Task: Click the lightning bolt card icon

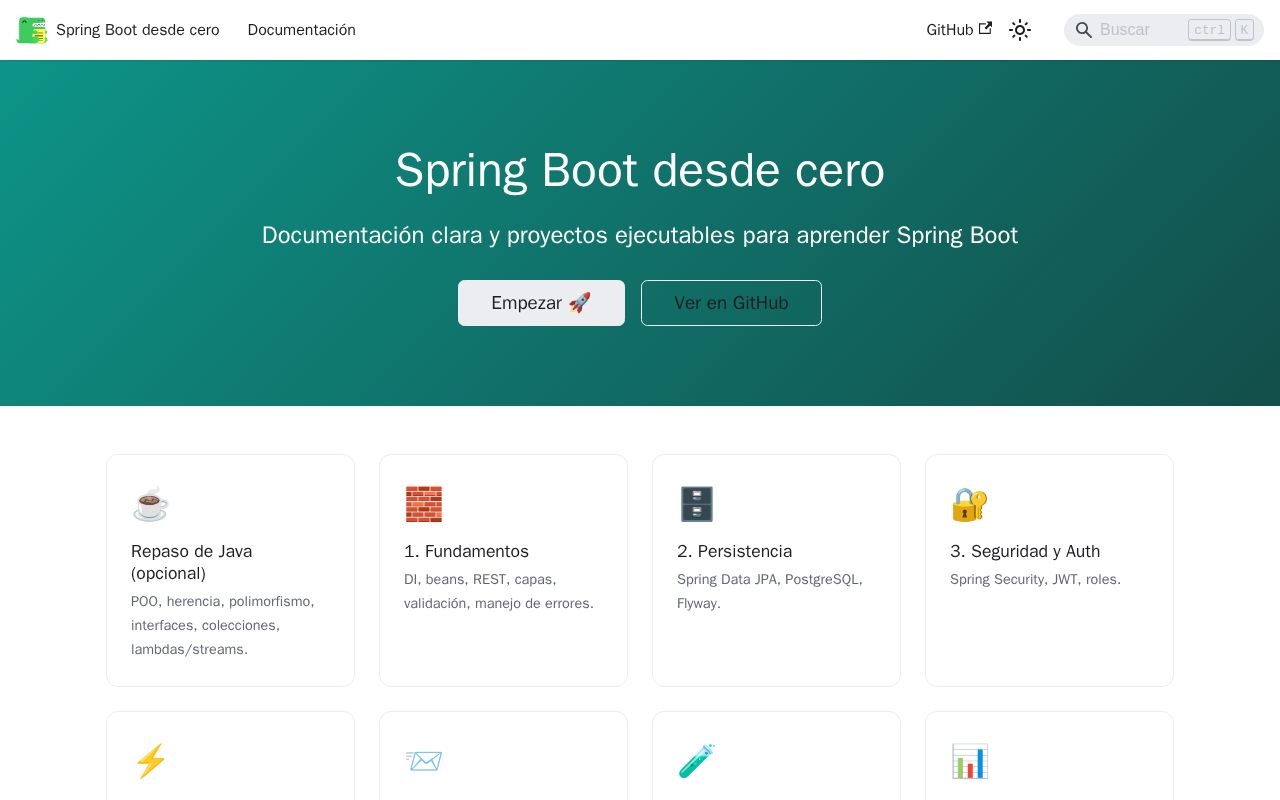Action: coord(150,761)
